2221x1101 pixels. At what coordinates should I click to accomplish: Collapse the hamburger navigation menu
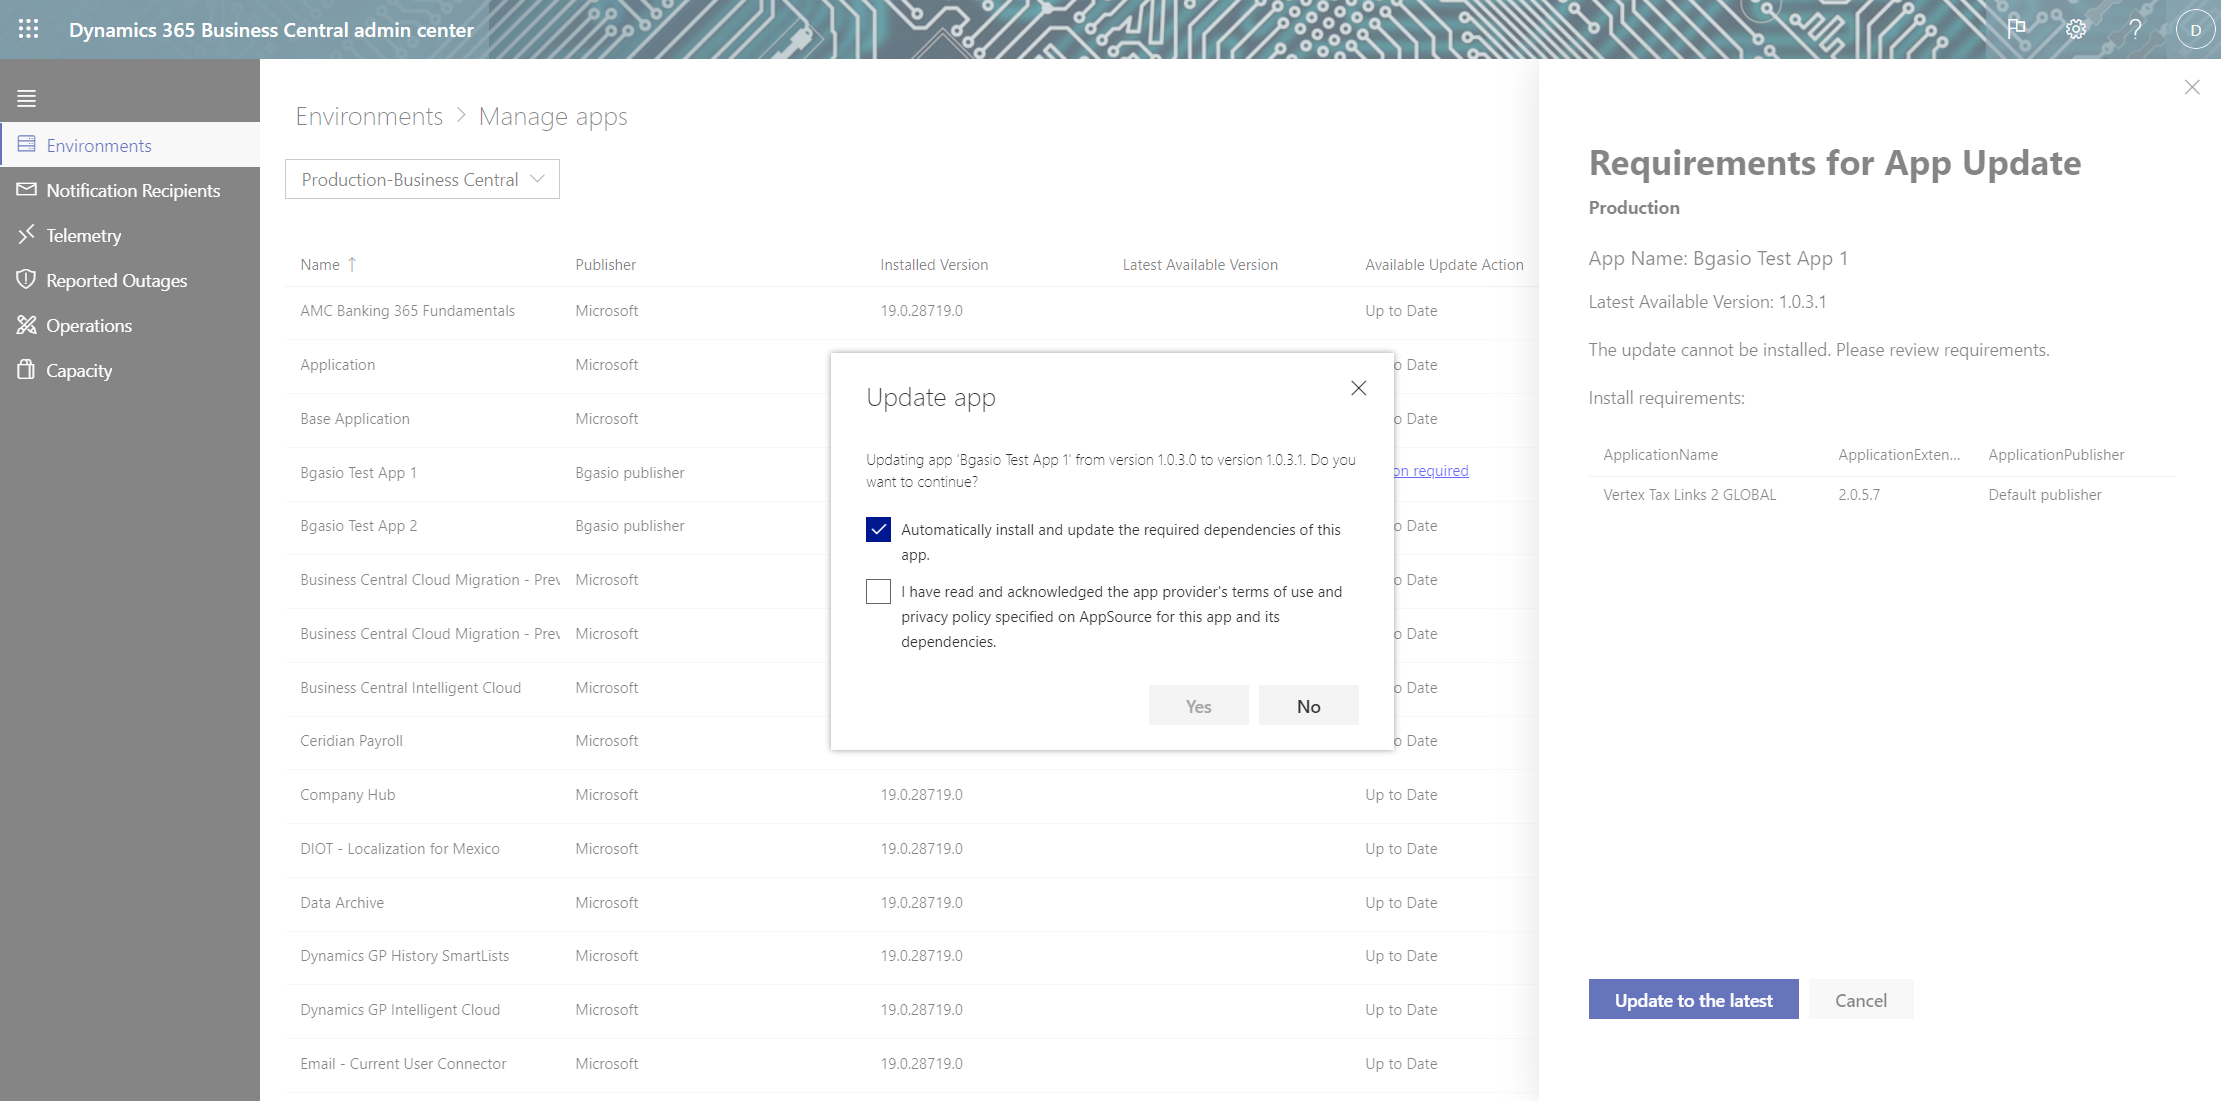[x=27, y=98]
